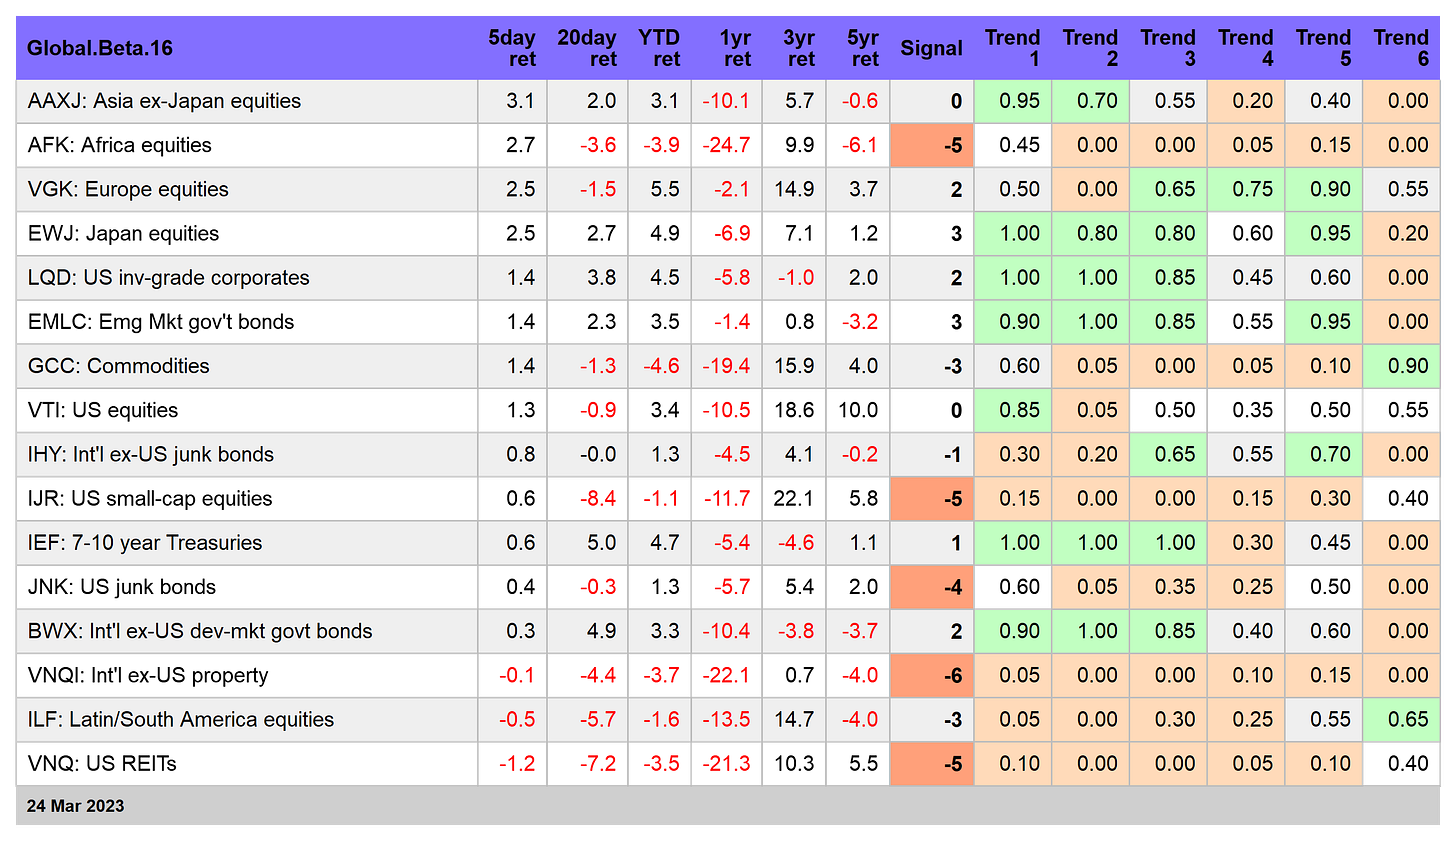Viewport: 1456px width, 841px height.
Task: Click the Global.Beta.16 table title
Action: click(100, 48)
